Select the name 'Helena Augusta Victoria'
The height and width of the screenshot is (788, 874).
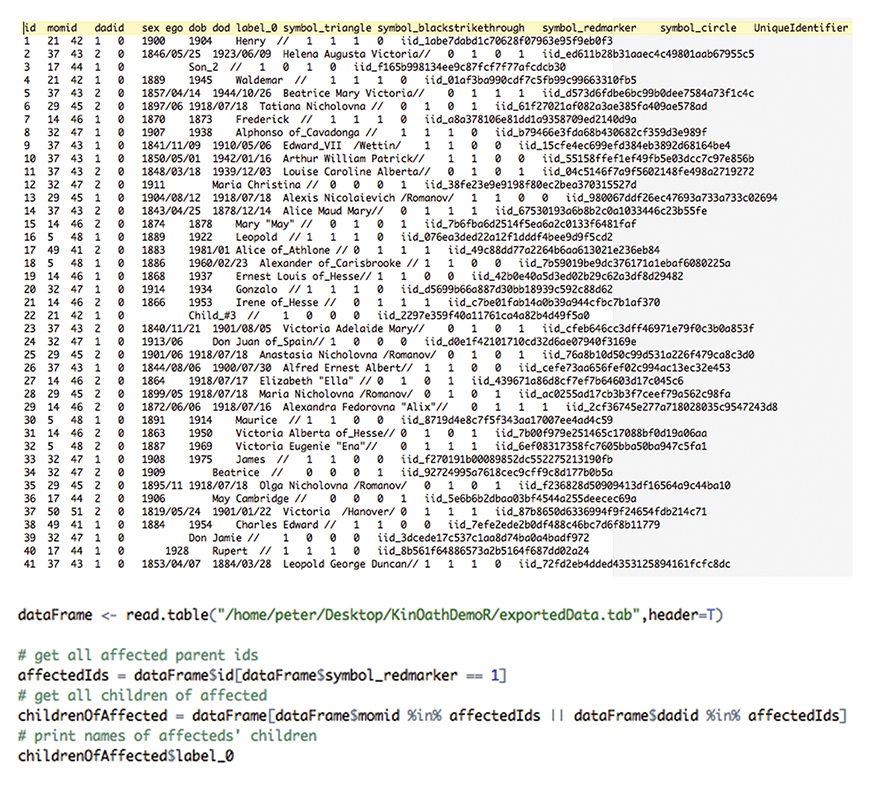pos(350,54)
